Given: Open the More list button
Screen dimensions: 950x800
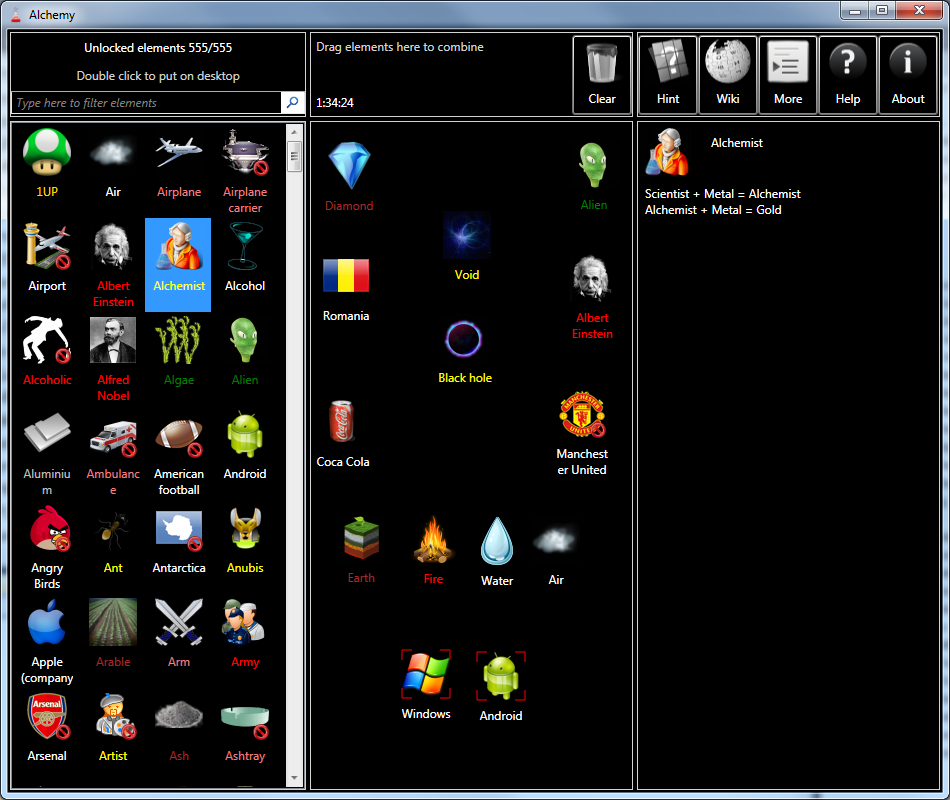Looking at the screenshot, I should (x=788, y=75).
